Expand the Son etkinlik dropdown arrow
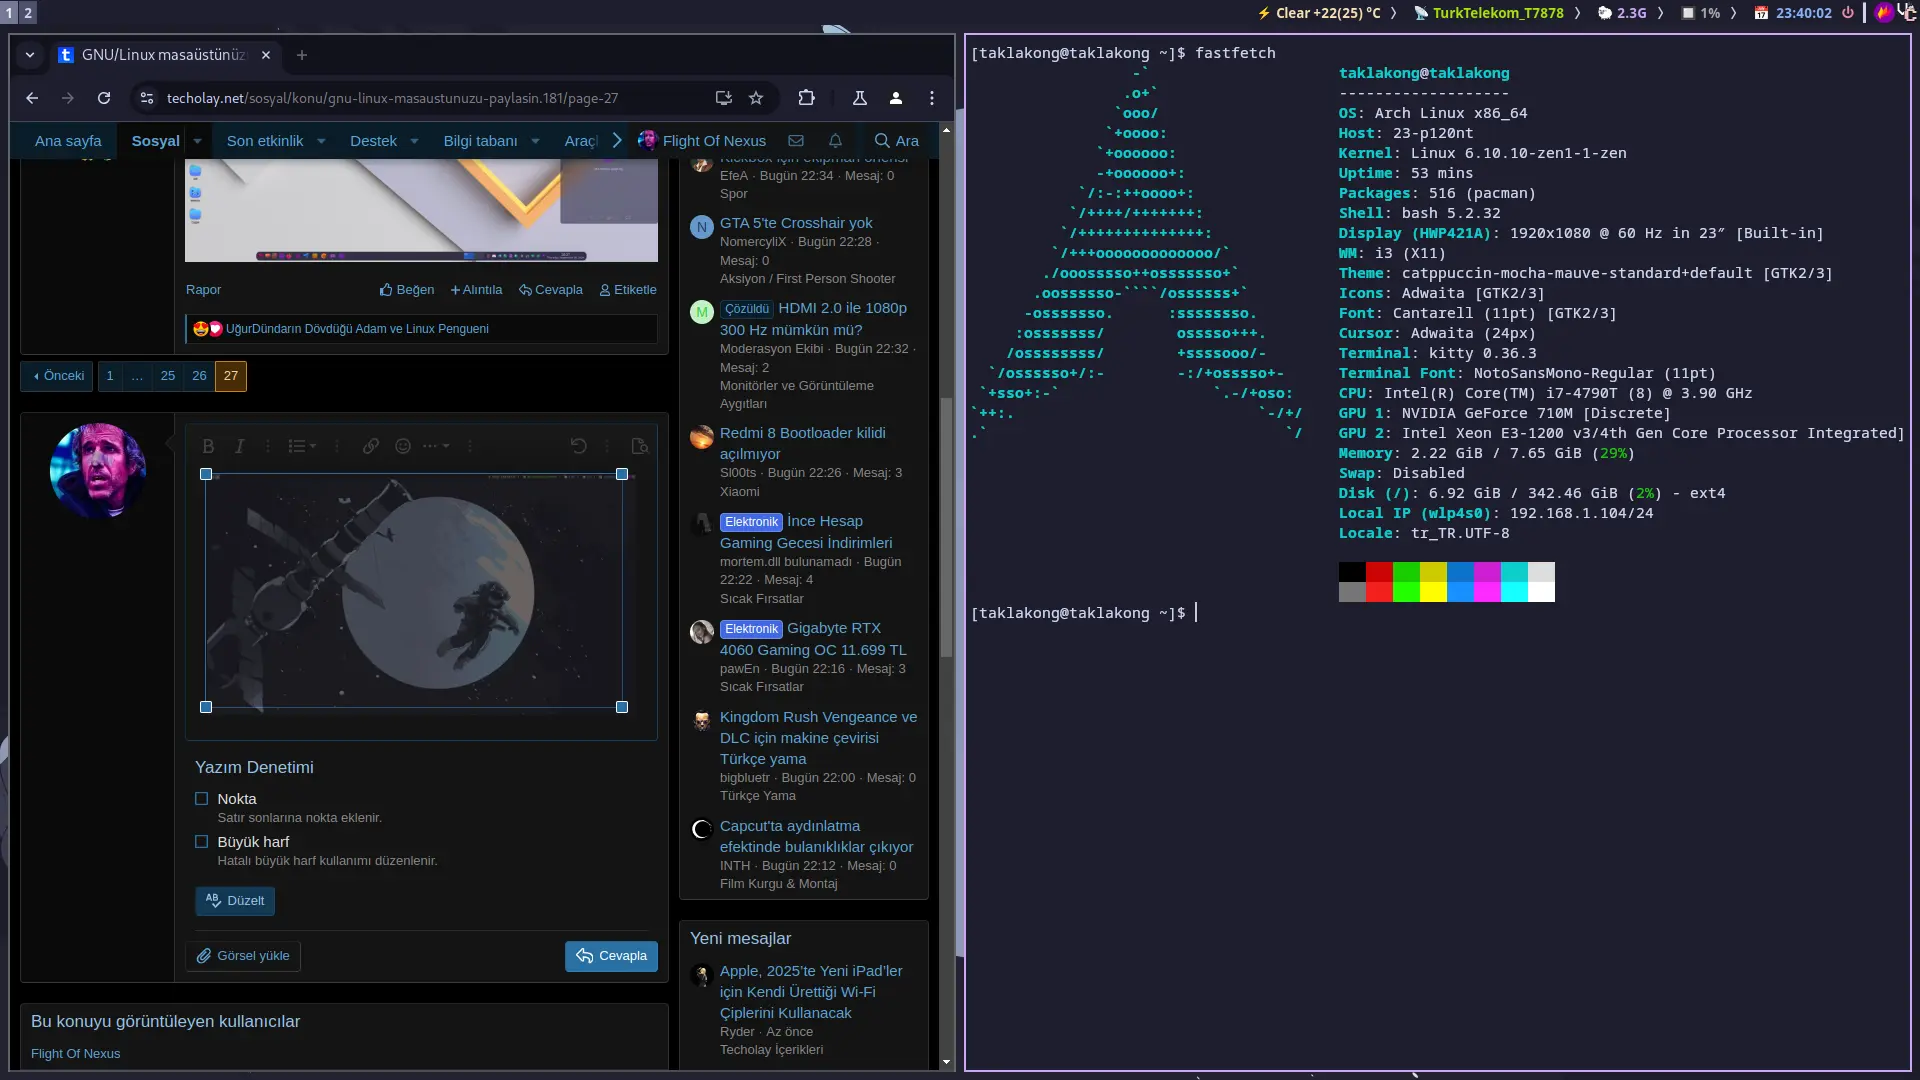The height and width of the screenshot is (1080, 1920). 321,141
